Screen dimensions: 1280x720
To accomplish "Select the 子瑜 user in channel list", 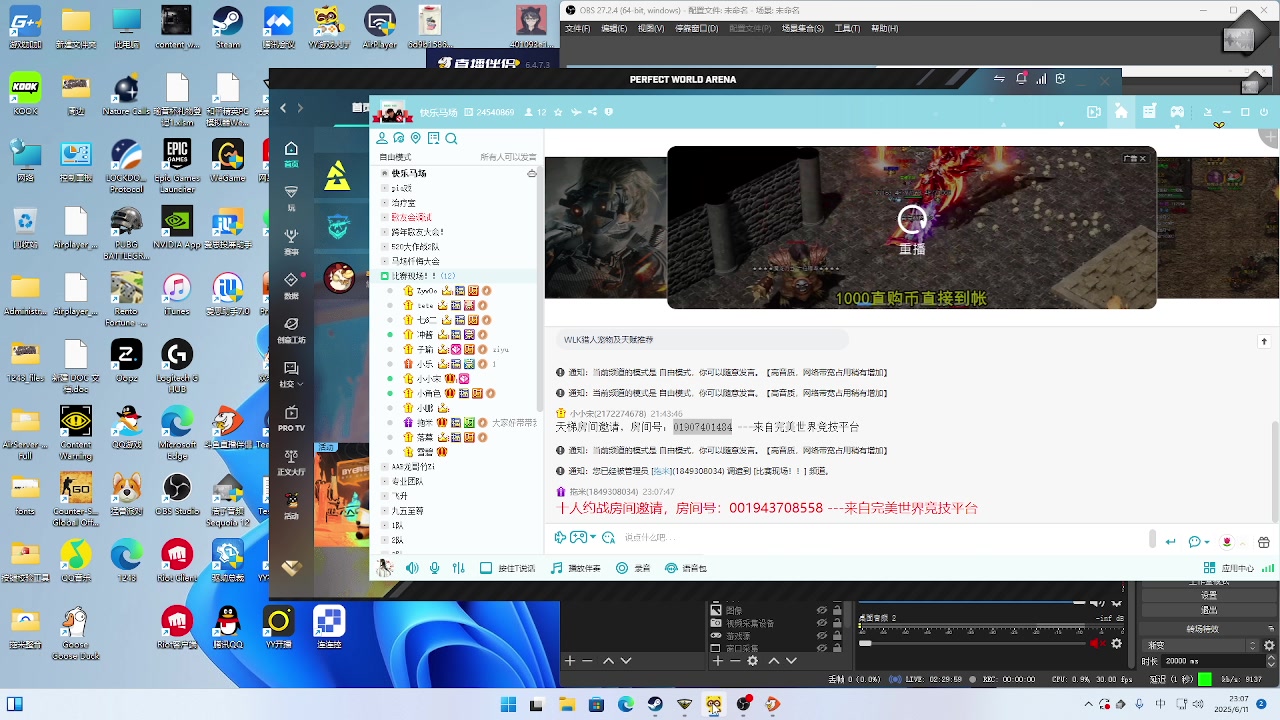I will tap(425, 349).
